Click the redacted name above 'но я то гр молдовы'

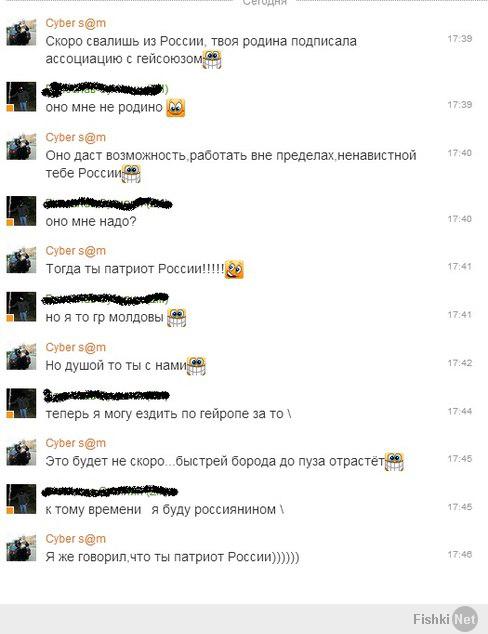pyautogui.click(x=105, y=299)
